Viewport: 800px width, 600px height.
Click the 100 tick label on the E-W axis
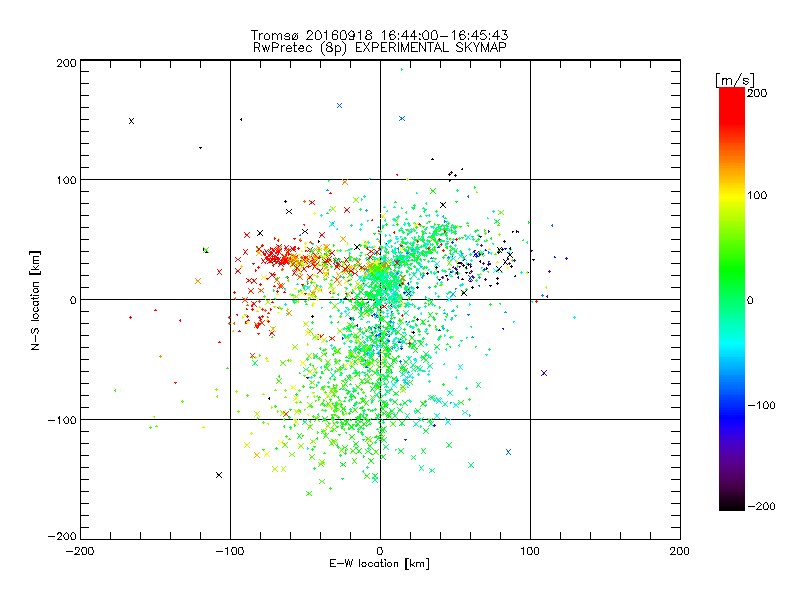[x=530, y=551]
